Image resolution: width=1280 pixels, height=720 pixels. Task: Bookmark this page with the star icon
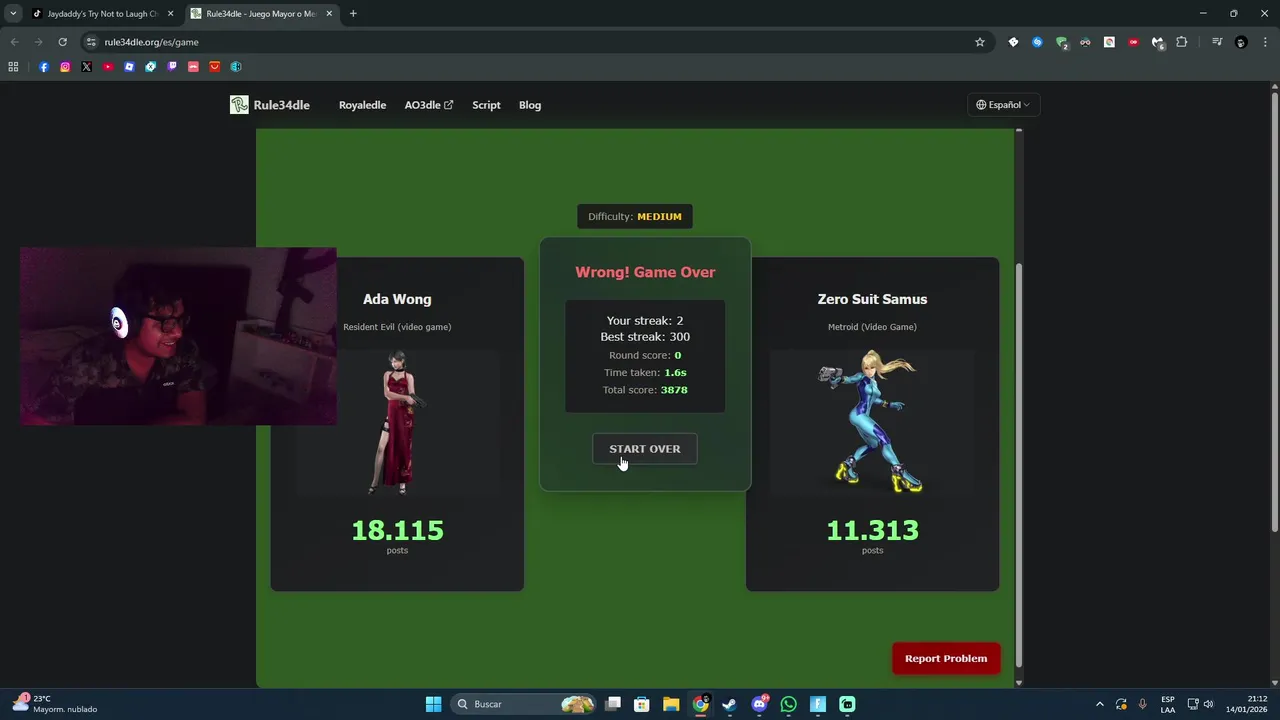(980, 42)
